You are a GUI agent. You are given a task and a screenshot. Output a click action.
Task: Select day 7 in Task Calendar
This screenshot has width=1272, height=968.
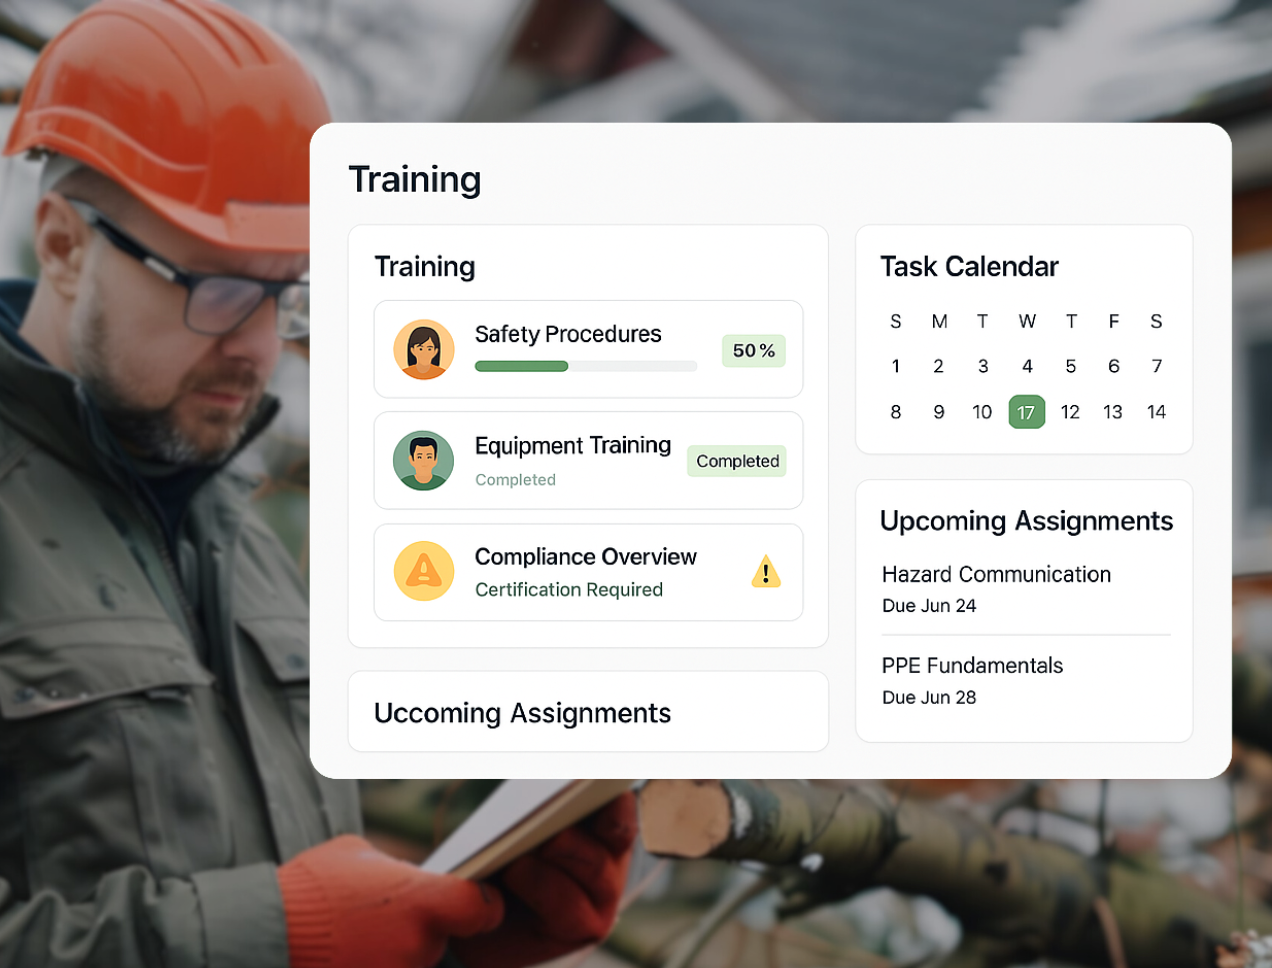tap(1157, 366)
